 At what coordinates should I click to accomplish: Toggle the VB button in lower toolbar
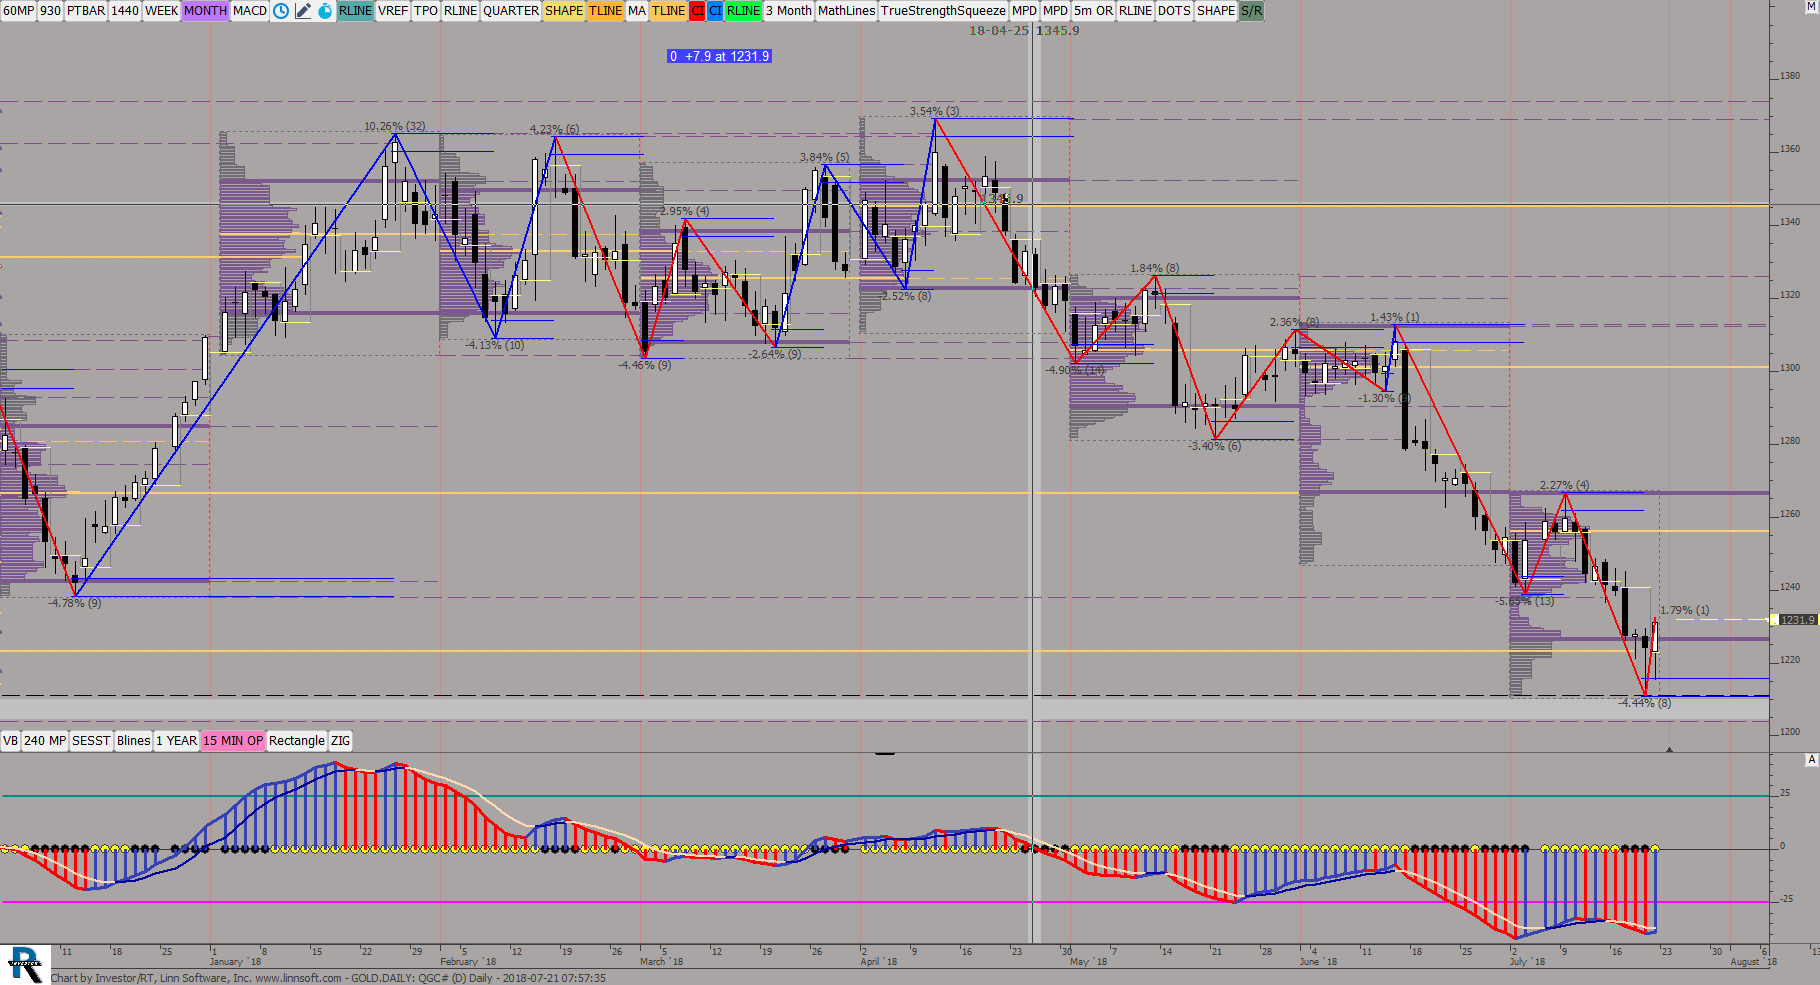pos(10,741)
